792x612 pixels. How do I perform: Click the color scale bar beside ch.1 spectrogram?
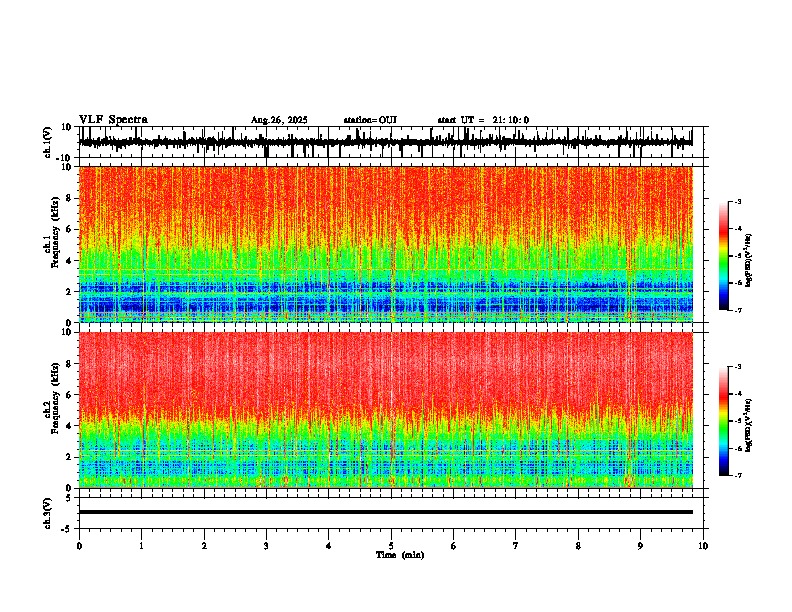coord(723,256)
